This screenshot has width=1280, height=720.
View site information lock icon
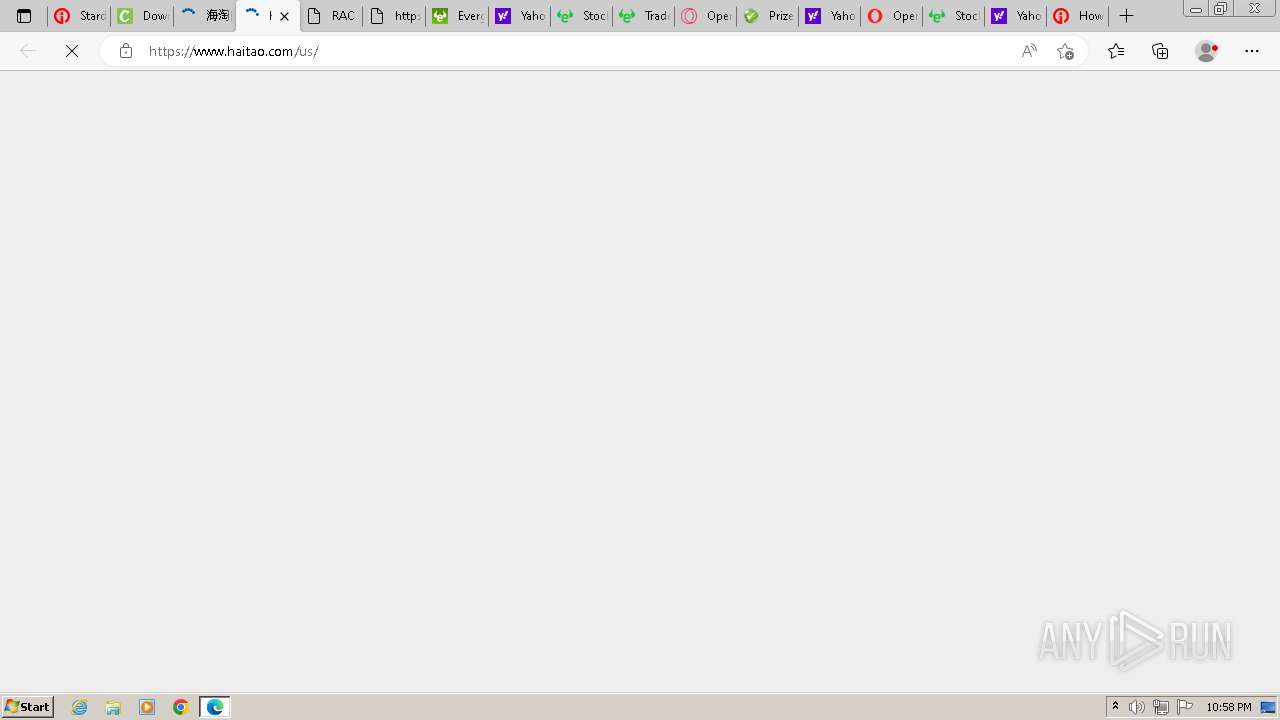(x=126, y=51)
